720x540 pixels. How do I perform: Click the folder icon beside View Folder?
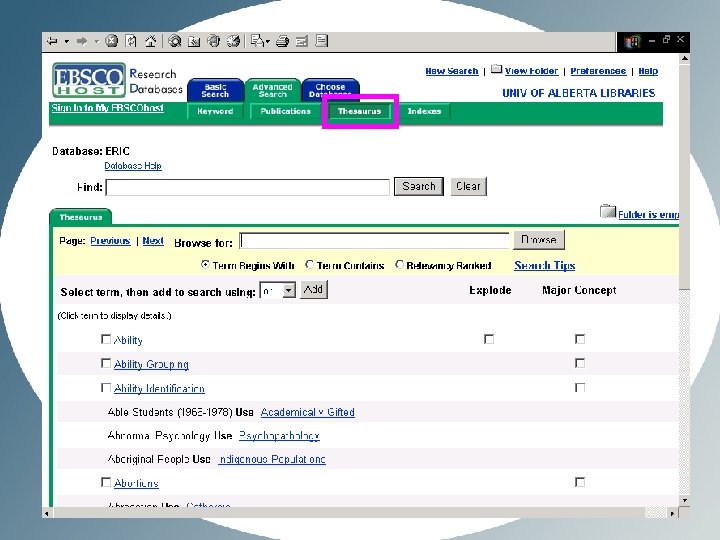point(496,70)
